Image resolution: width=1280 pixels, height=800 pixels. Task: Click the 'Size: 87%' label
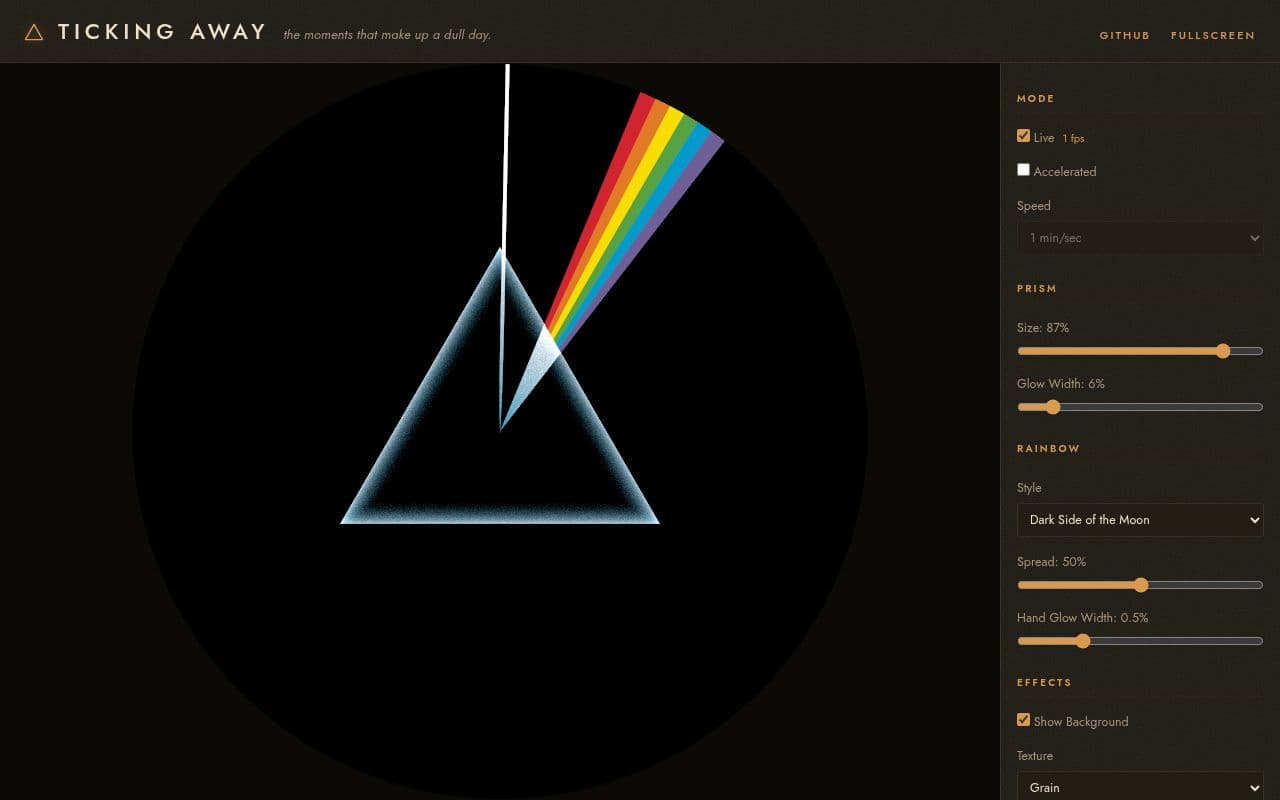(1043, 328)
